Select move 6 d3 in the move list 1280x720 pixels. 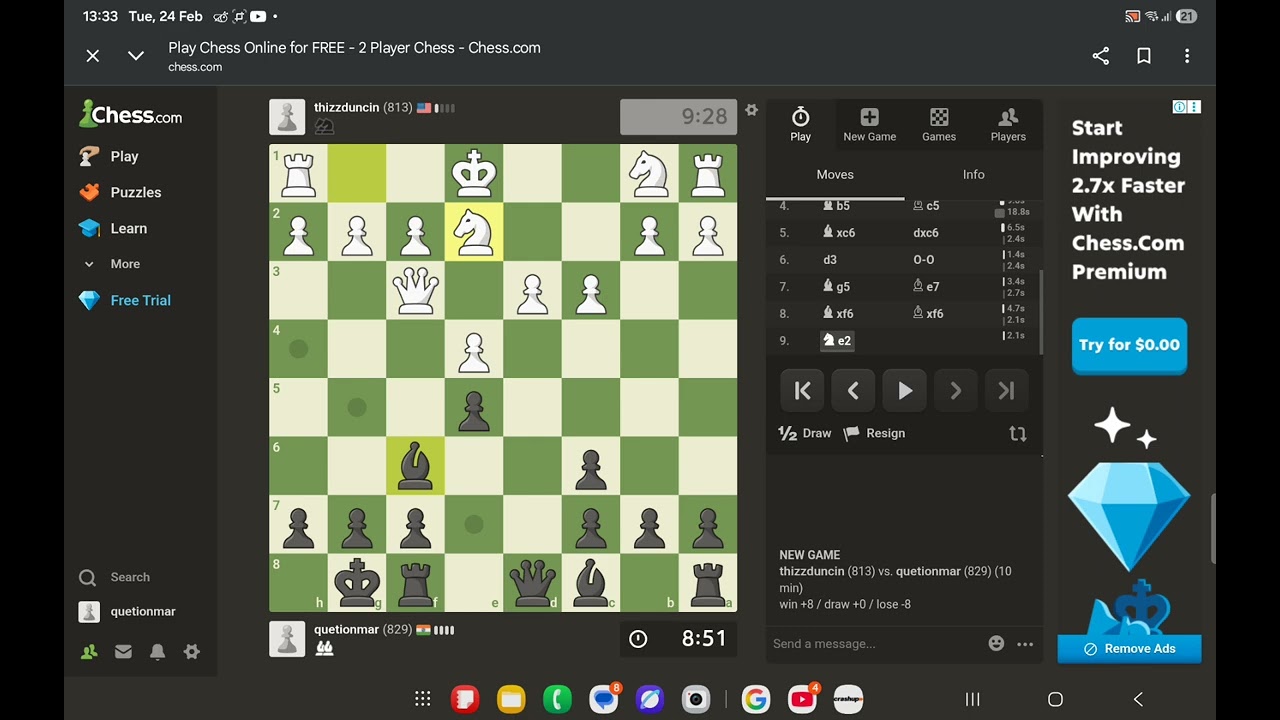[x=830, y=260]
